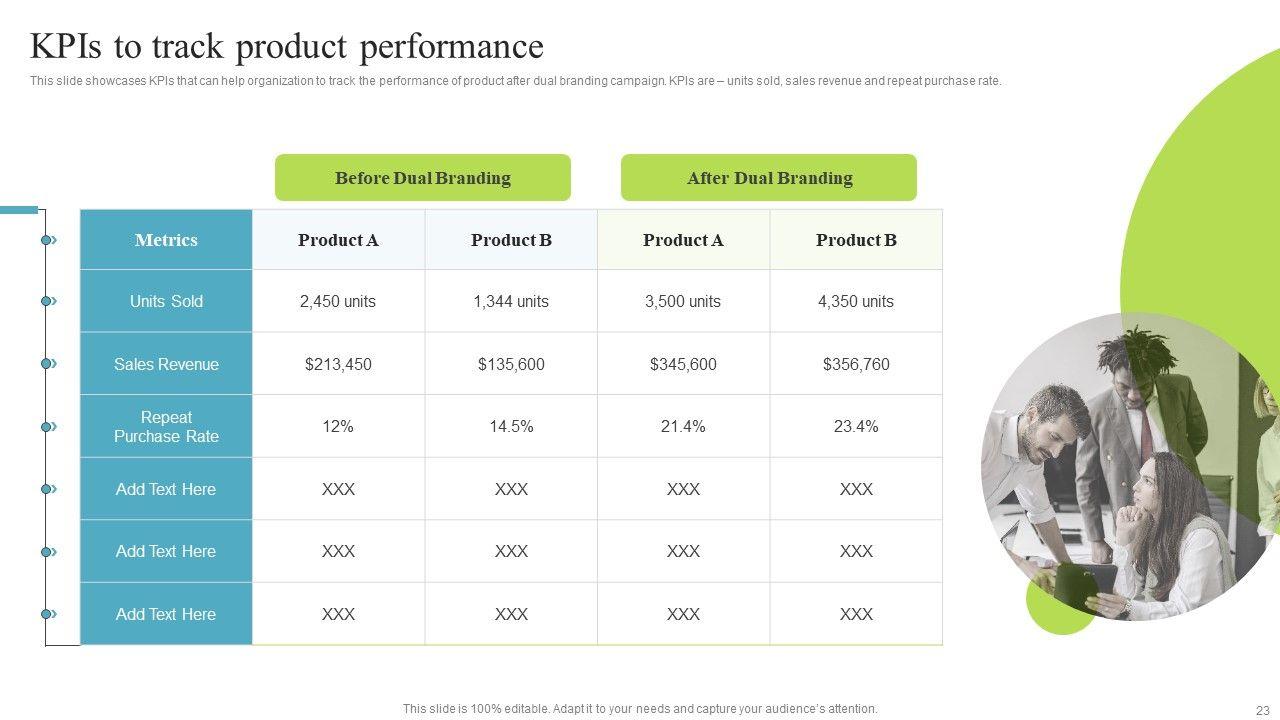1280x720 pixels.
Task: Click the bullet marker beside first Add Text Here
Action: pyautogui.click(x=48, y=489)
